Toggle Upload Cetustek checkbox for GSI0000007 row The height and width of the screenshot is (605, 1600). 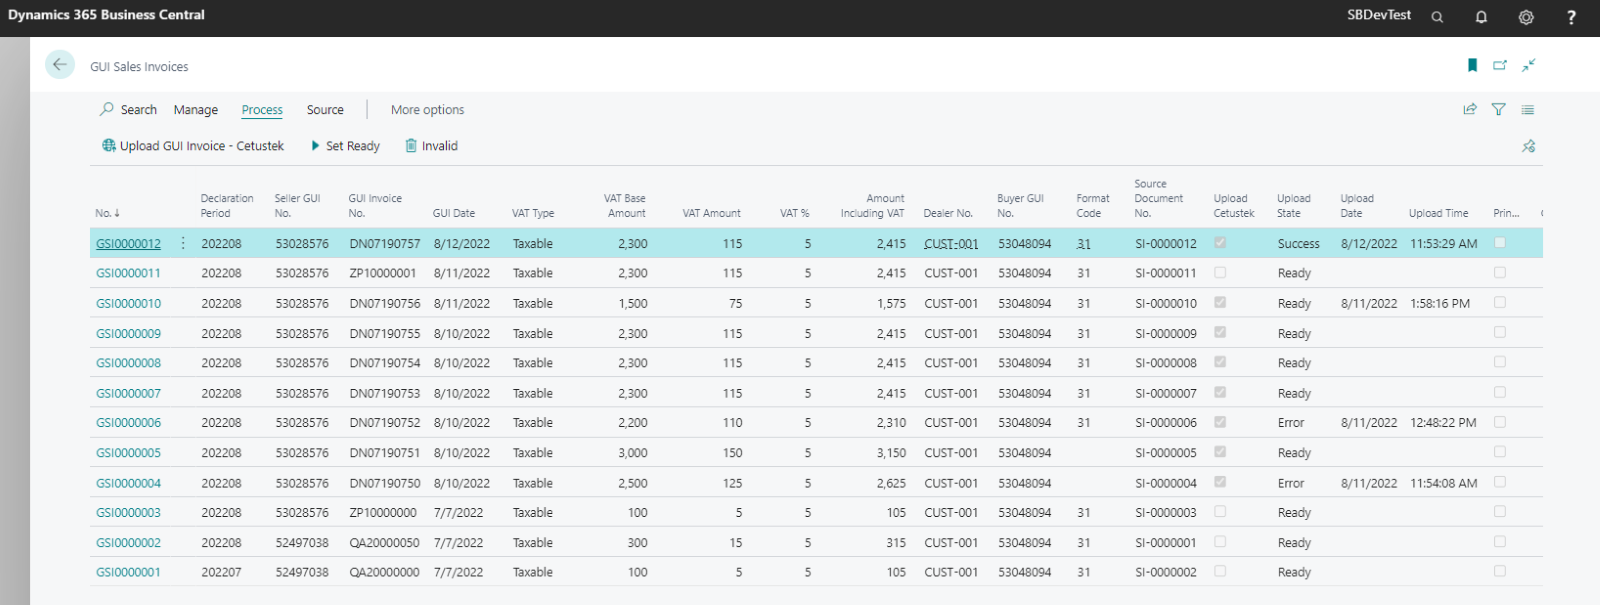pyautogui.click(x=1220, y=392)
